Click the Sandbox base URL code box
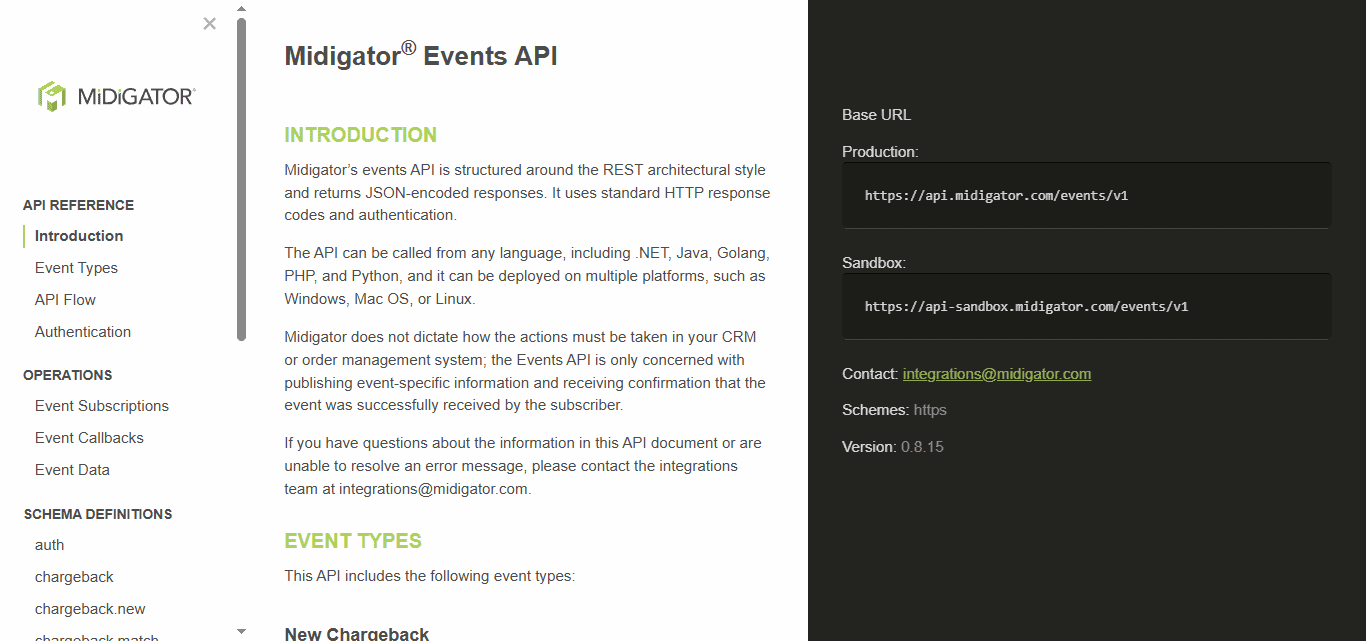The image size is (1366, 641). pos(1087,306)
